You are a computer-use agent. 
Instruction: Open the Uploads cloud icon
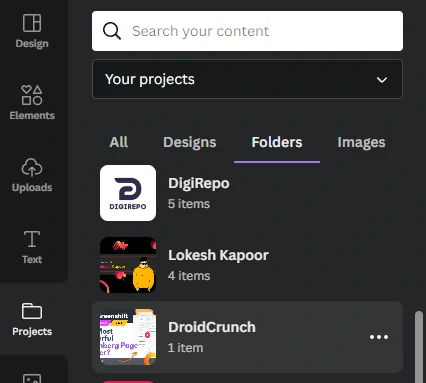click(x=32, y=167)
